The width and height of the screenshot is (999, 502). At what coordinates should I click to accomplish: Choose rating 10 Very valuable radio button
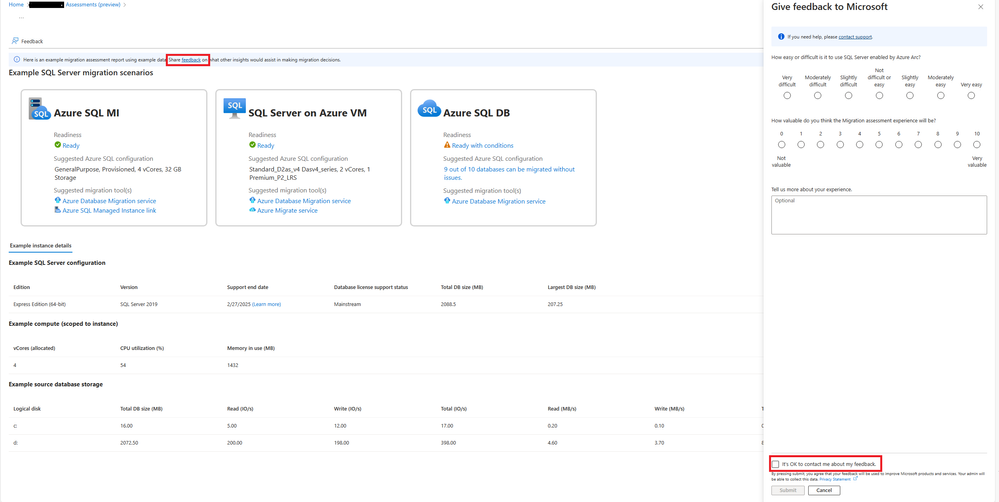pos(977,145)
